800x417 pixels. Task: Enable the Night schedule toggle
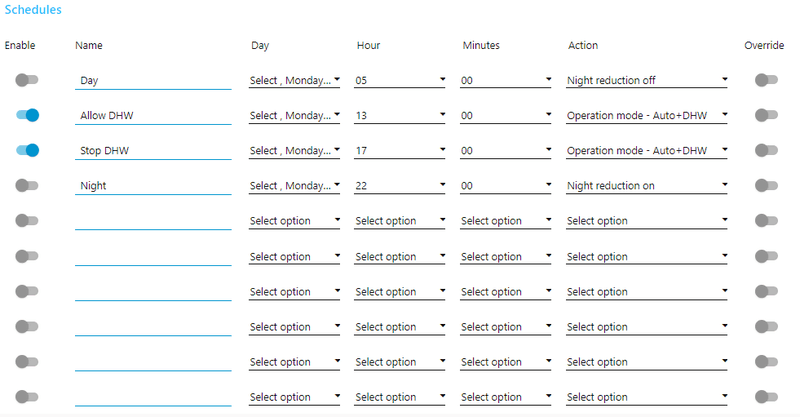[x=27, y=185]
